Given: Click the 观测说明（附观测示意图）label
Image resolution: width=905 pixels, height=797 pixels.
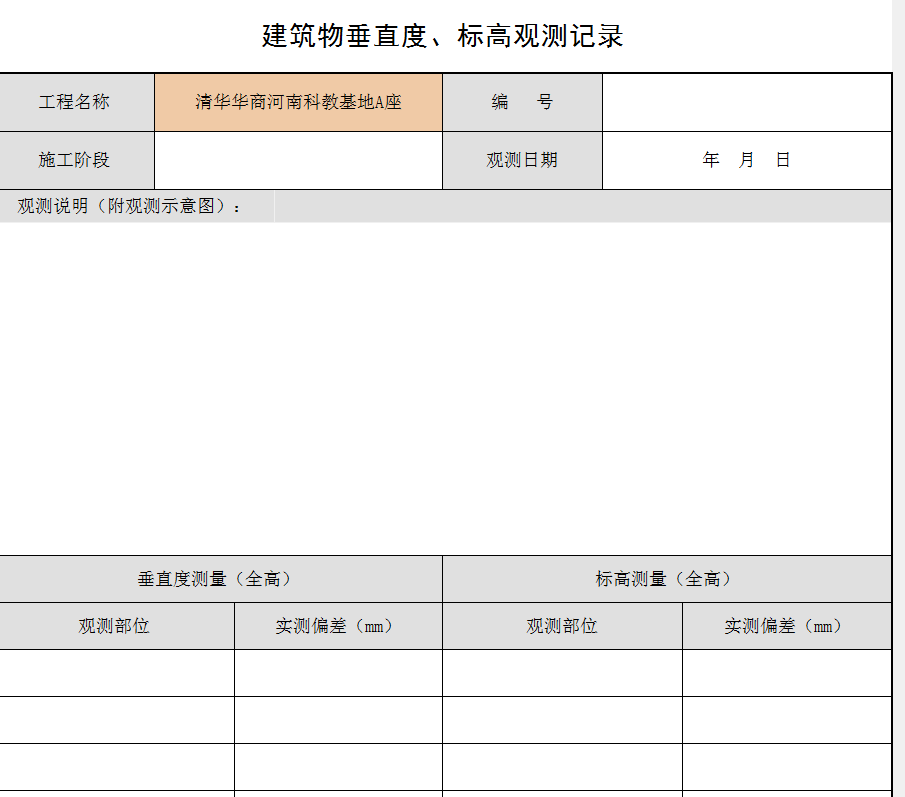Looking at the screenshot, I should pyautogui.click(x=130, y=207).
